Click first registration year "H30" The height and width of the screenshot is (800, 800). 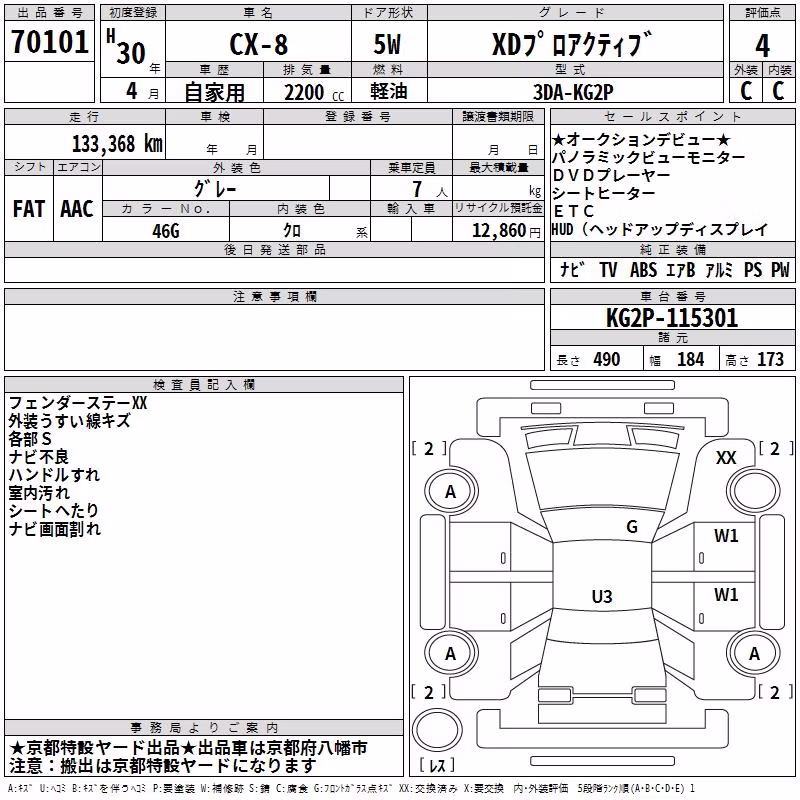click(x=126, y=47)
